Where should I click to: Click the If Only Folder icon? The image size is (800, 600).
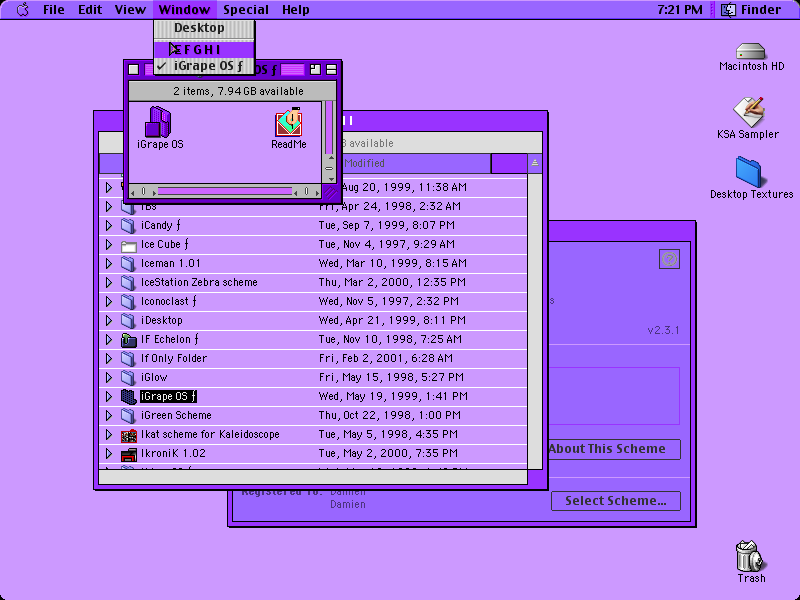[128, 359]
